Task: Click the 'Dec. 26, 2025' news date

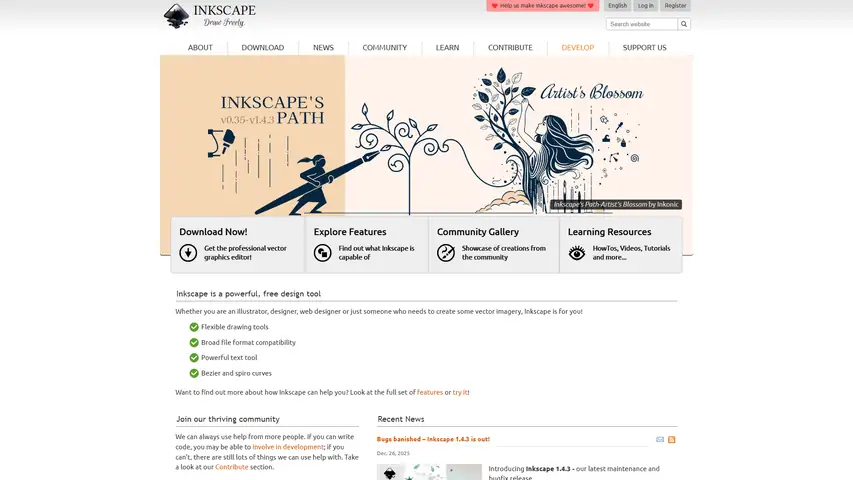Action: pyautogui.click(x=393, y=453)
